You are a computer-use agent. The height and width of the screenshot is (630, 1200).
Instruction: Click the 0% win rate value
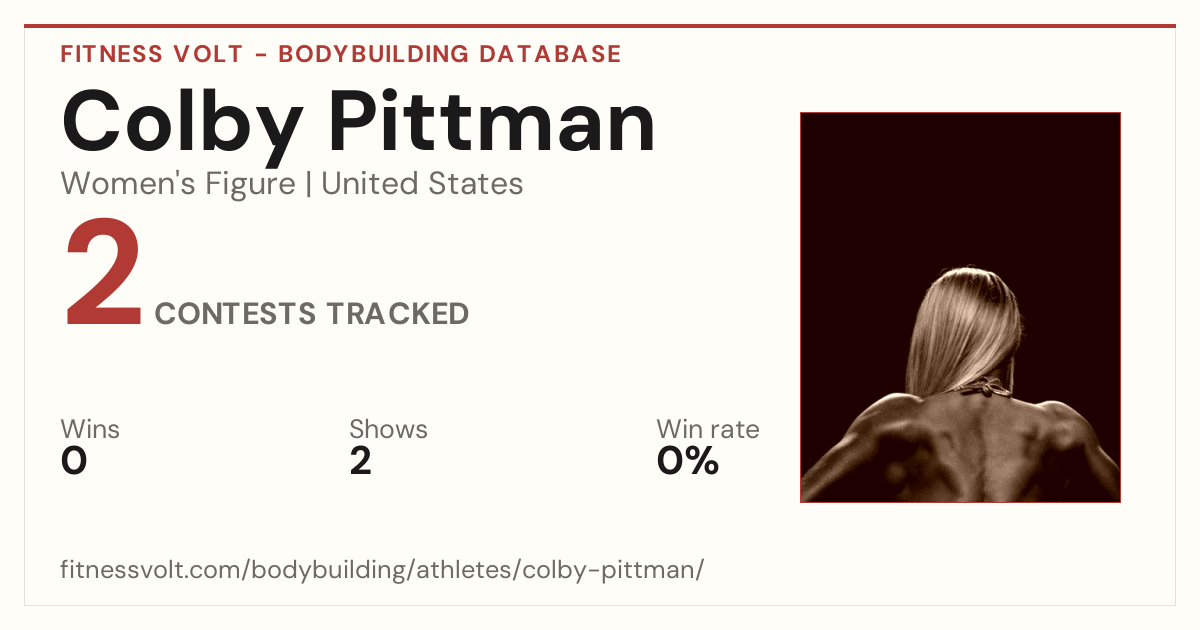point(688,461)
